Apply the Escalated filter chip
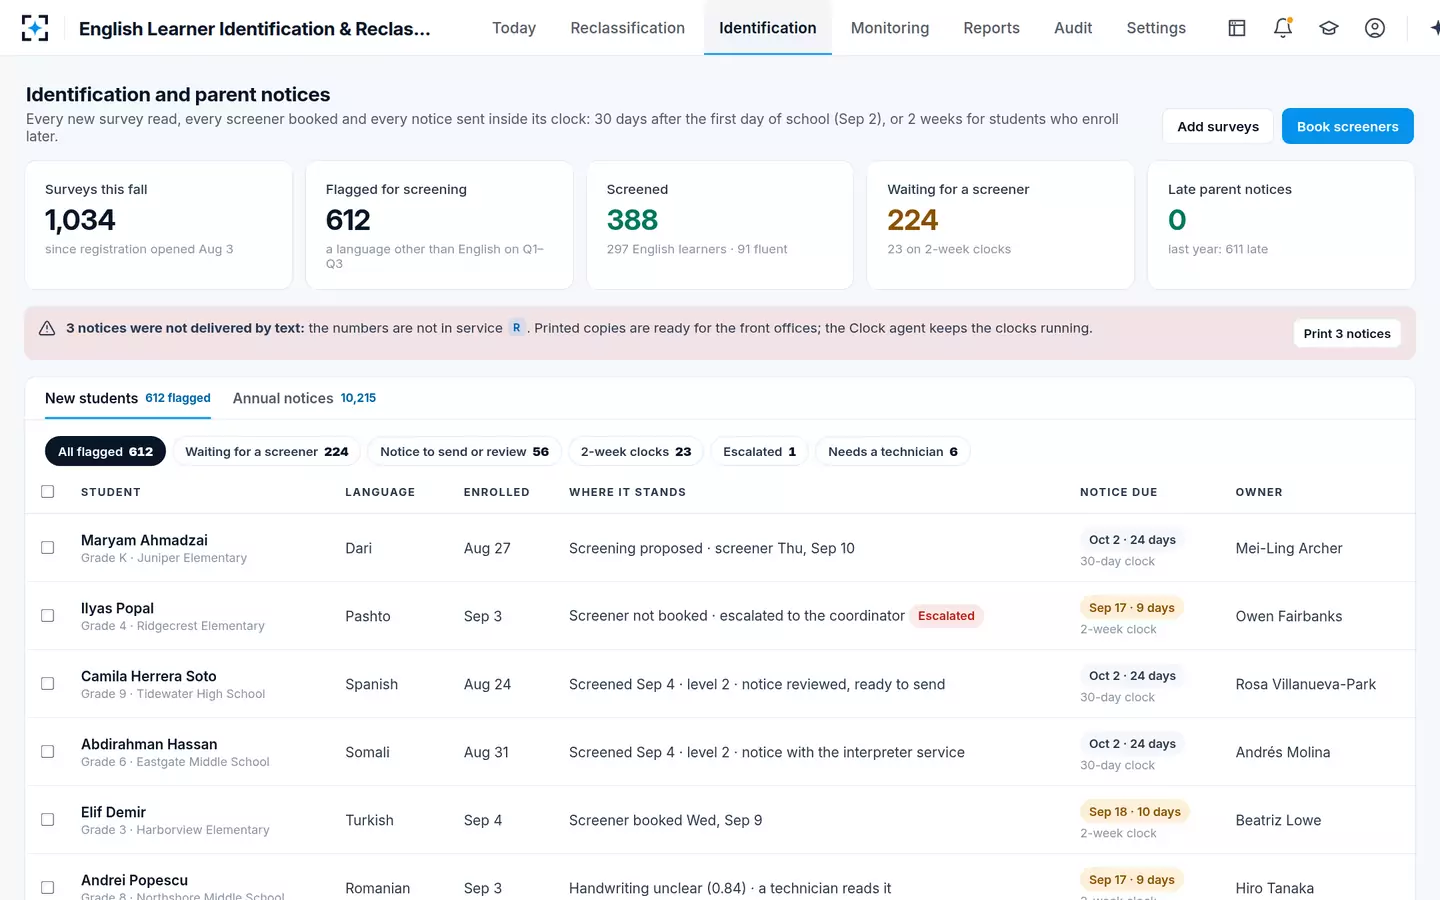This screenshot has height=900, width=1440. tap(760, 452)
